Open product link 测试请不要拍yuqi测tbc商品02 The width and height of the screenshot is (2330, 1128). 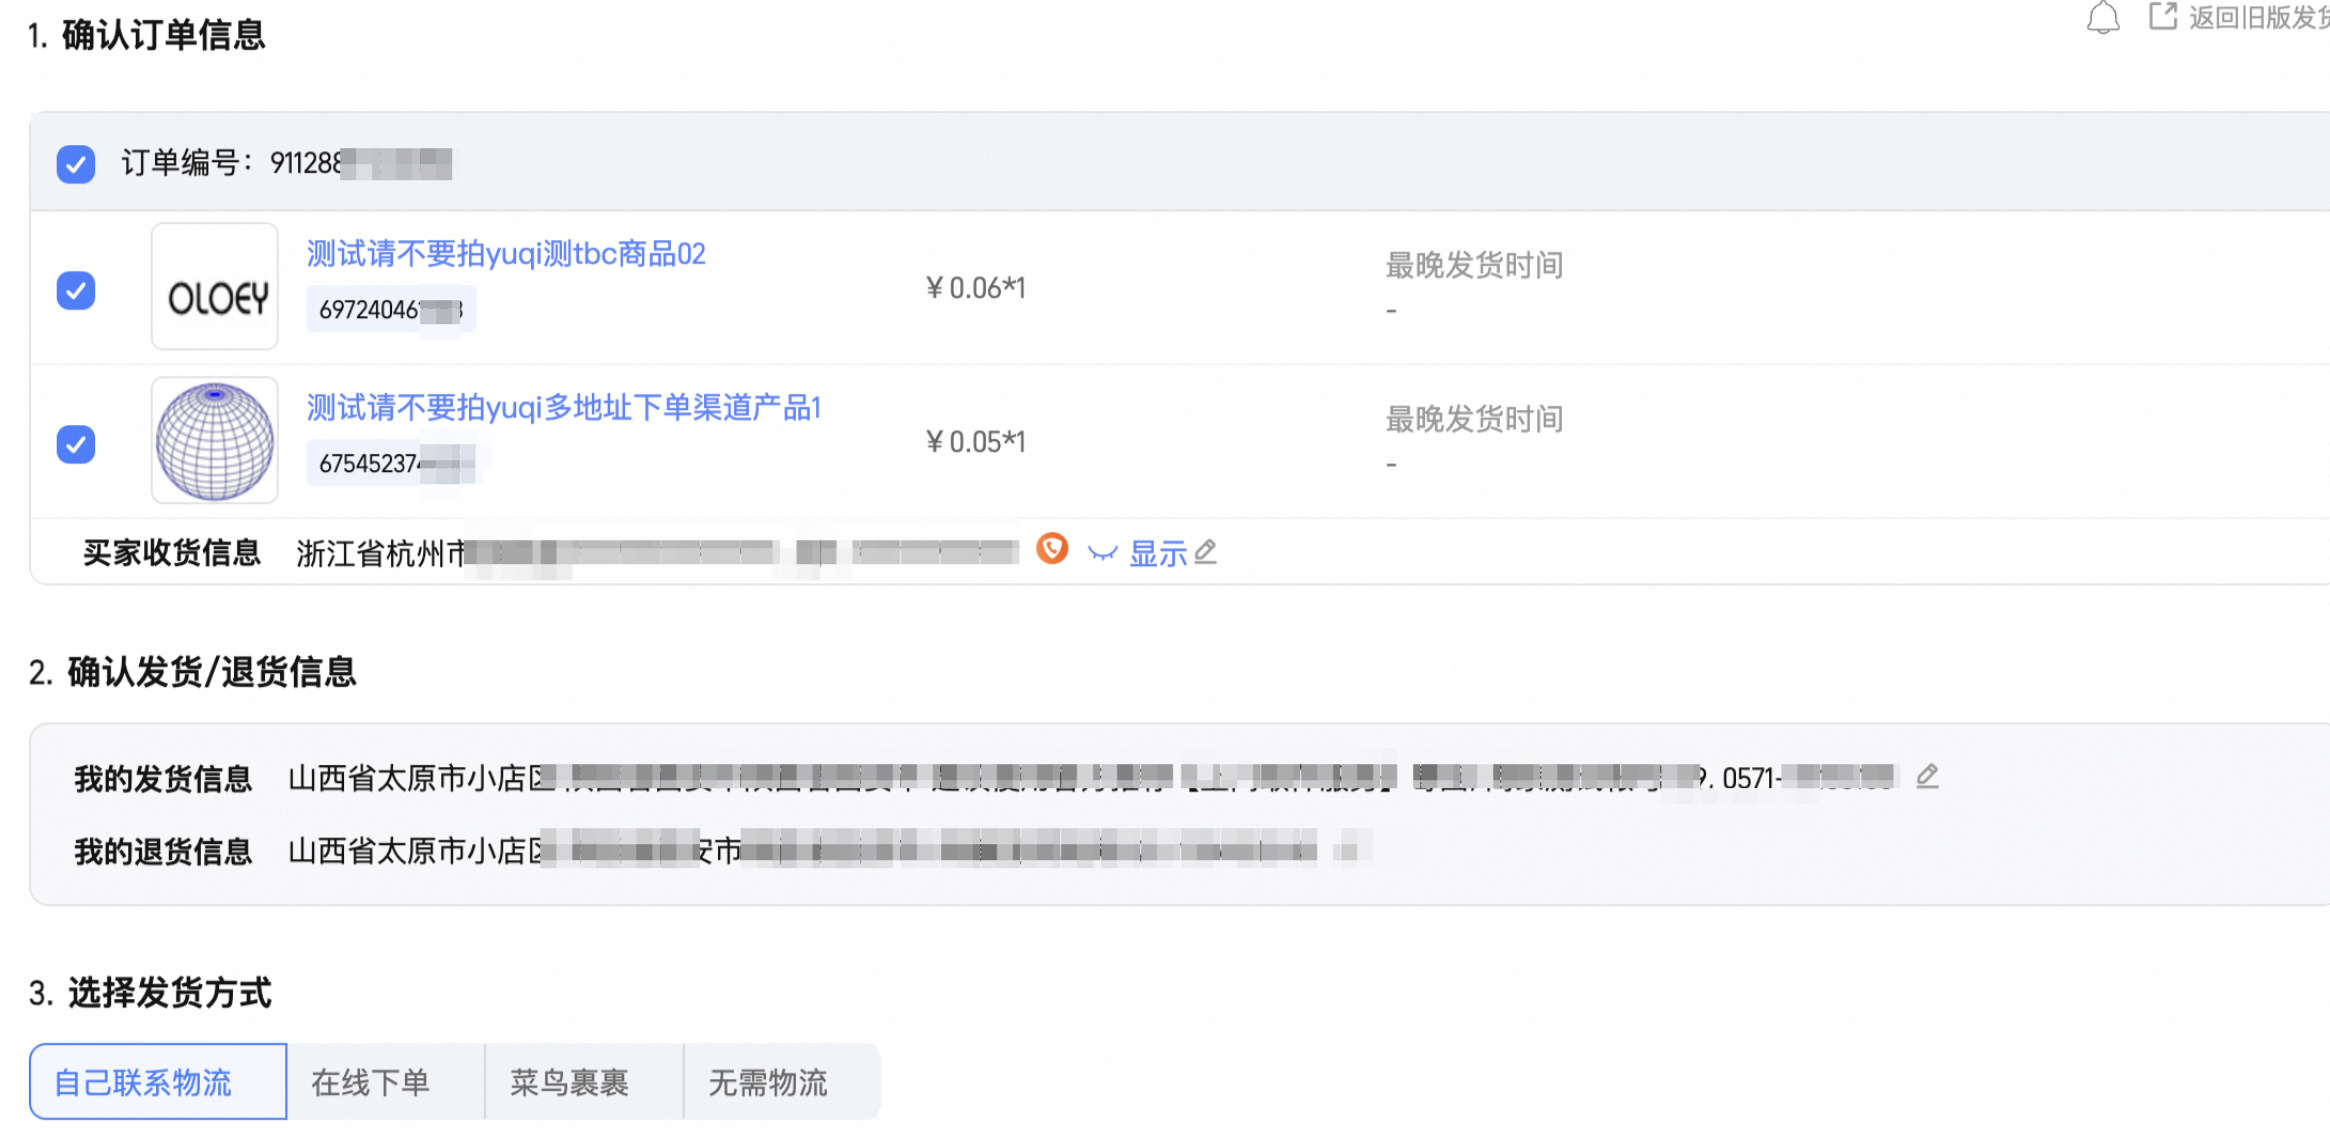[506, 254]
